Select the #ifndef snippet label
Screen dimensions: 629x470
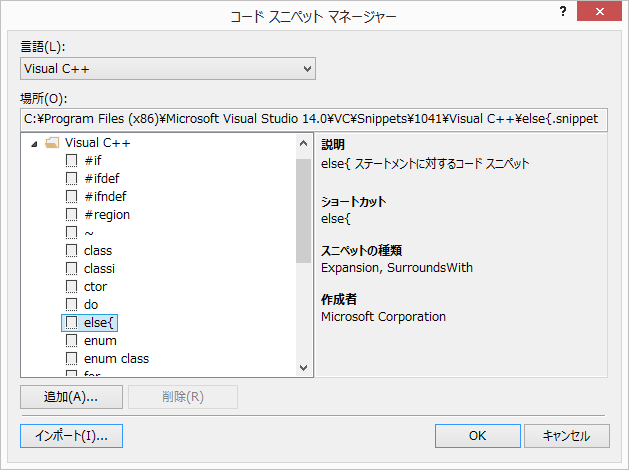coord(105,197)
